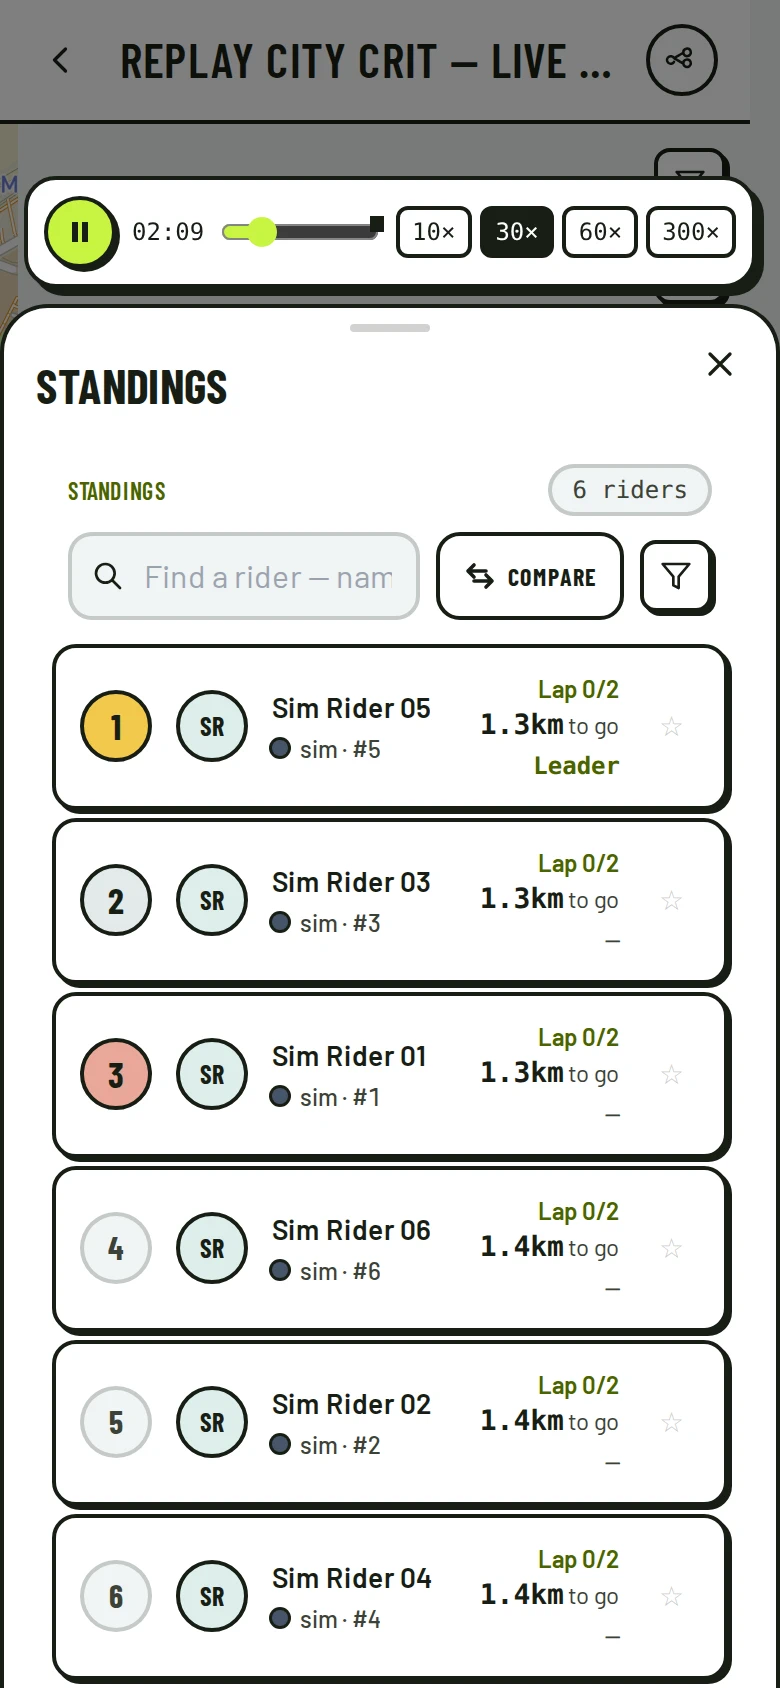Image resolution: width=780 pixels, height=1688 pixels.
Task: Select the 60× speed option
Action: [600, 232]
